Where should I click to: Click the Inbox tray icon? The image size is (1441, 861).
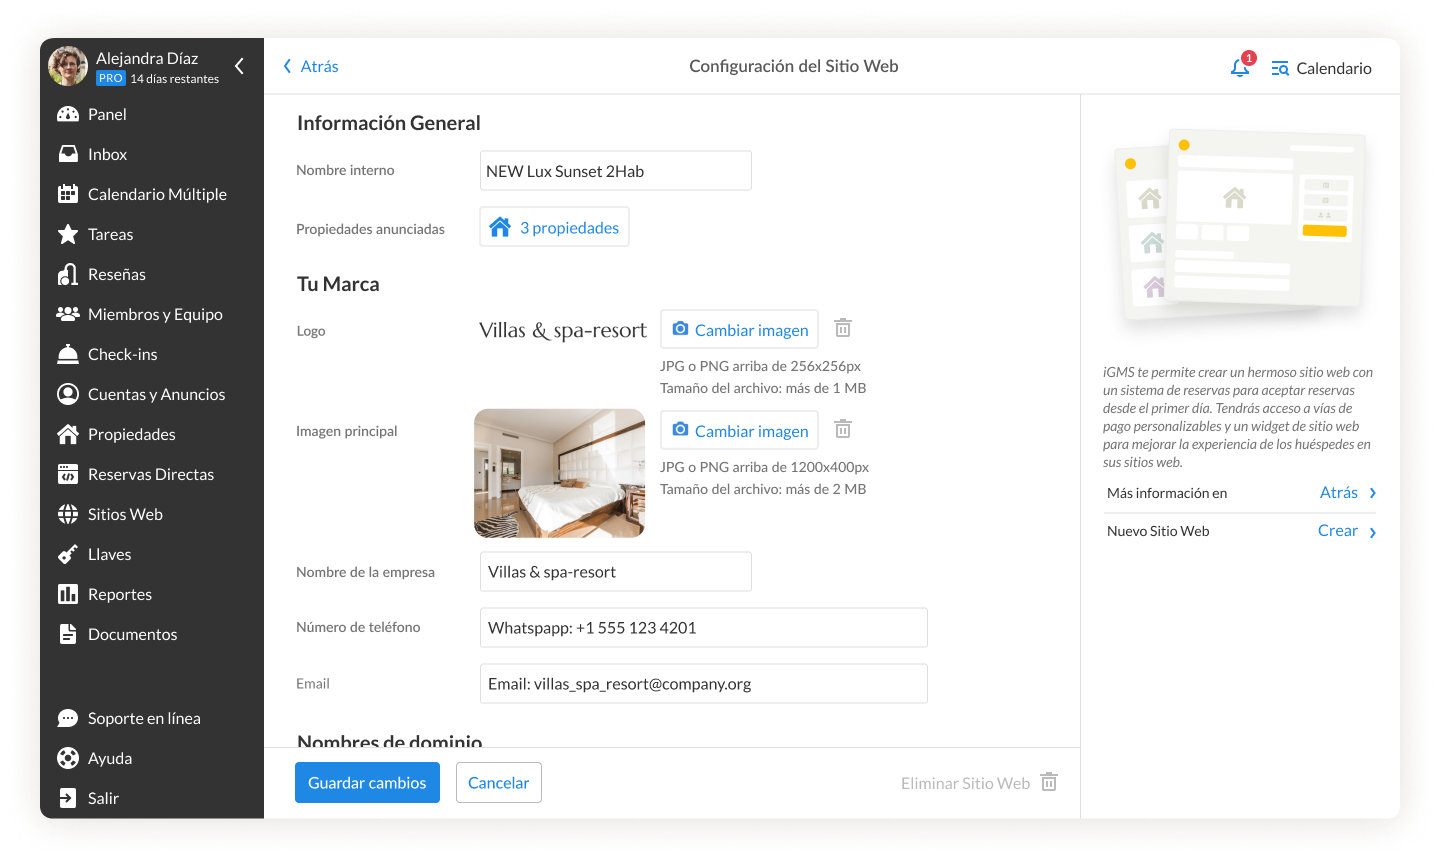tap(68, 154)
